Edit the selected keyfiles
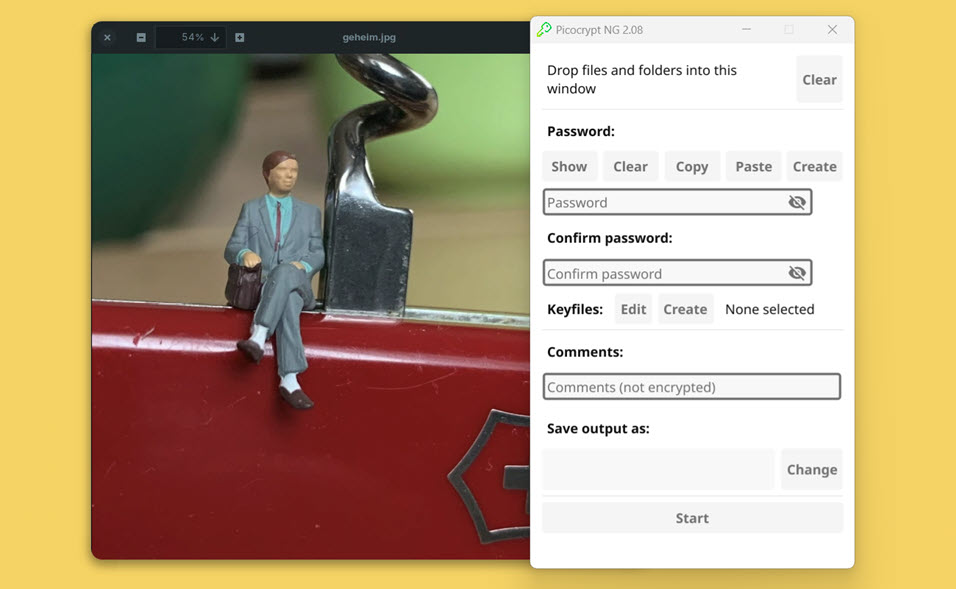The width and height of the screenshot is (956, 589). point(633,310)
